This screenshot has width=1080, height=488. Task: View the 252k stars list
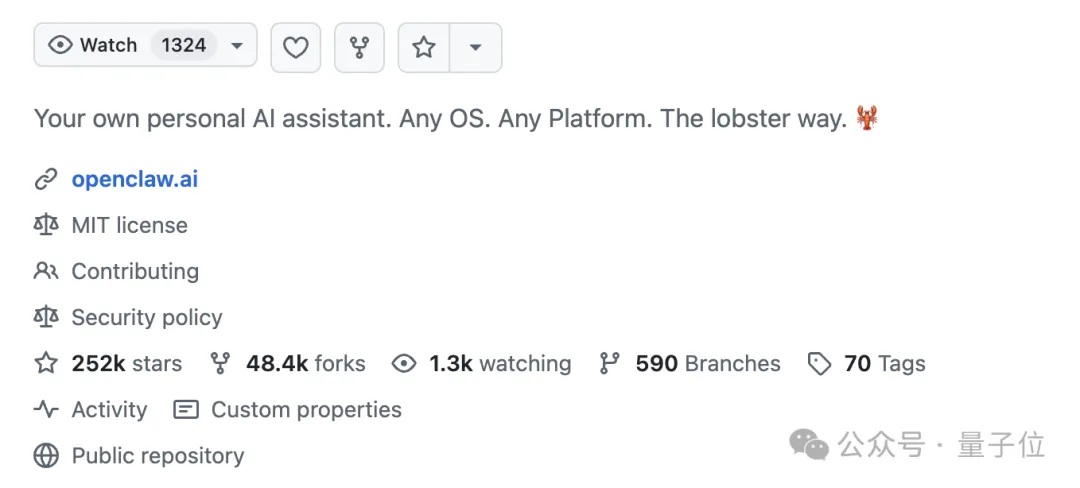126,363
